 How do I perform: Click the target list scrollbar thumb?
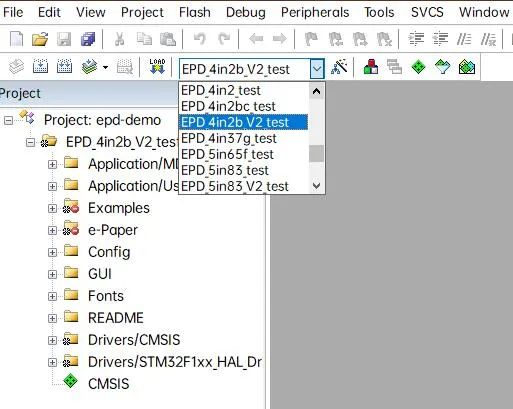[x=316, y=154]
